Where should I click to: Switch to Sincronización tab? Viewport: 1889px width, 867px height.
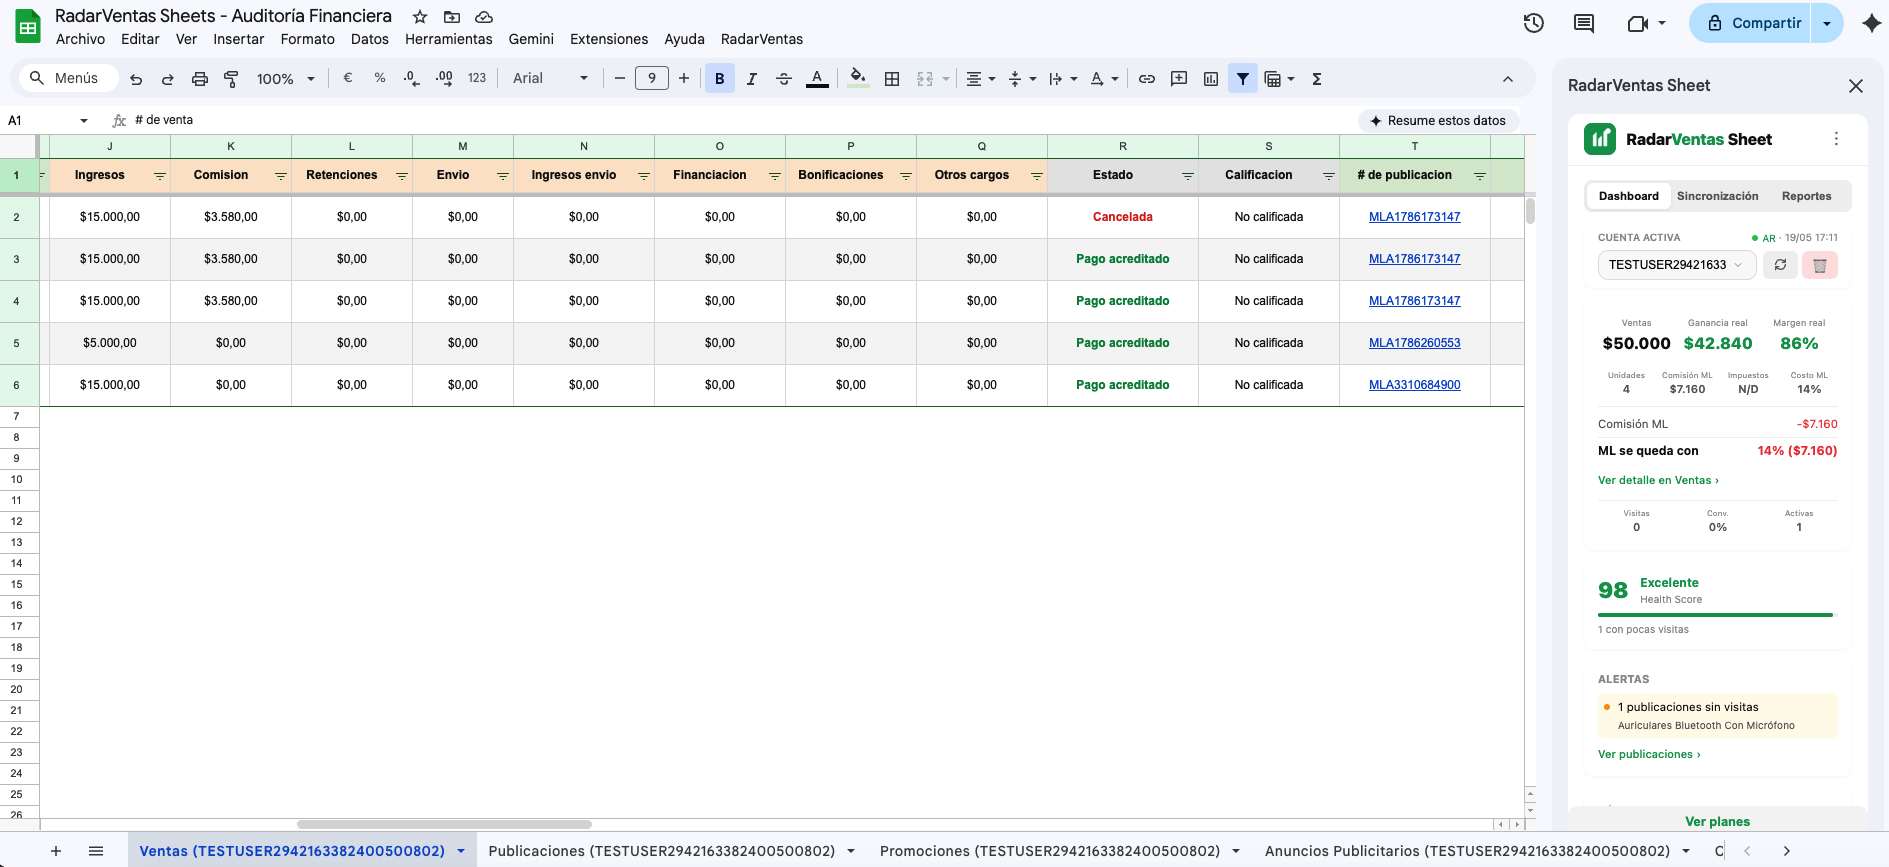(x=1717, y=196)
